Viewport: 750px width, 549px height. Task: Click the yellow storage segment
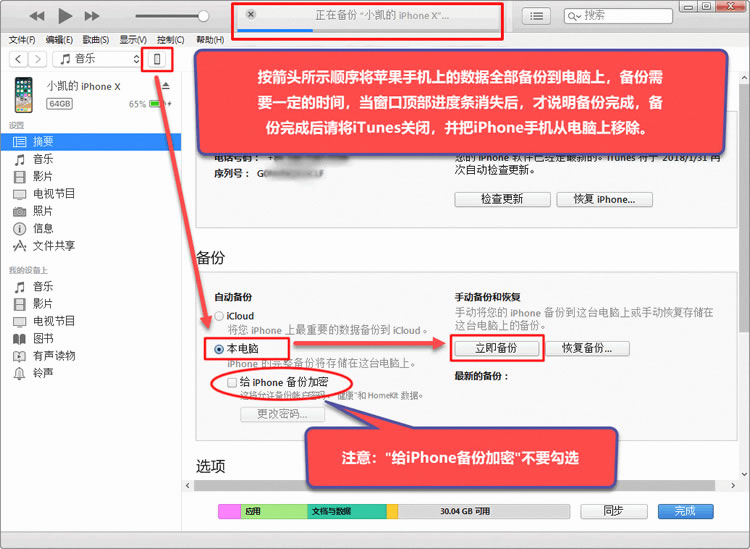pos(392,511)
